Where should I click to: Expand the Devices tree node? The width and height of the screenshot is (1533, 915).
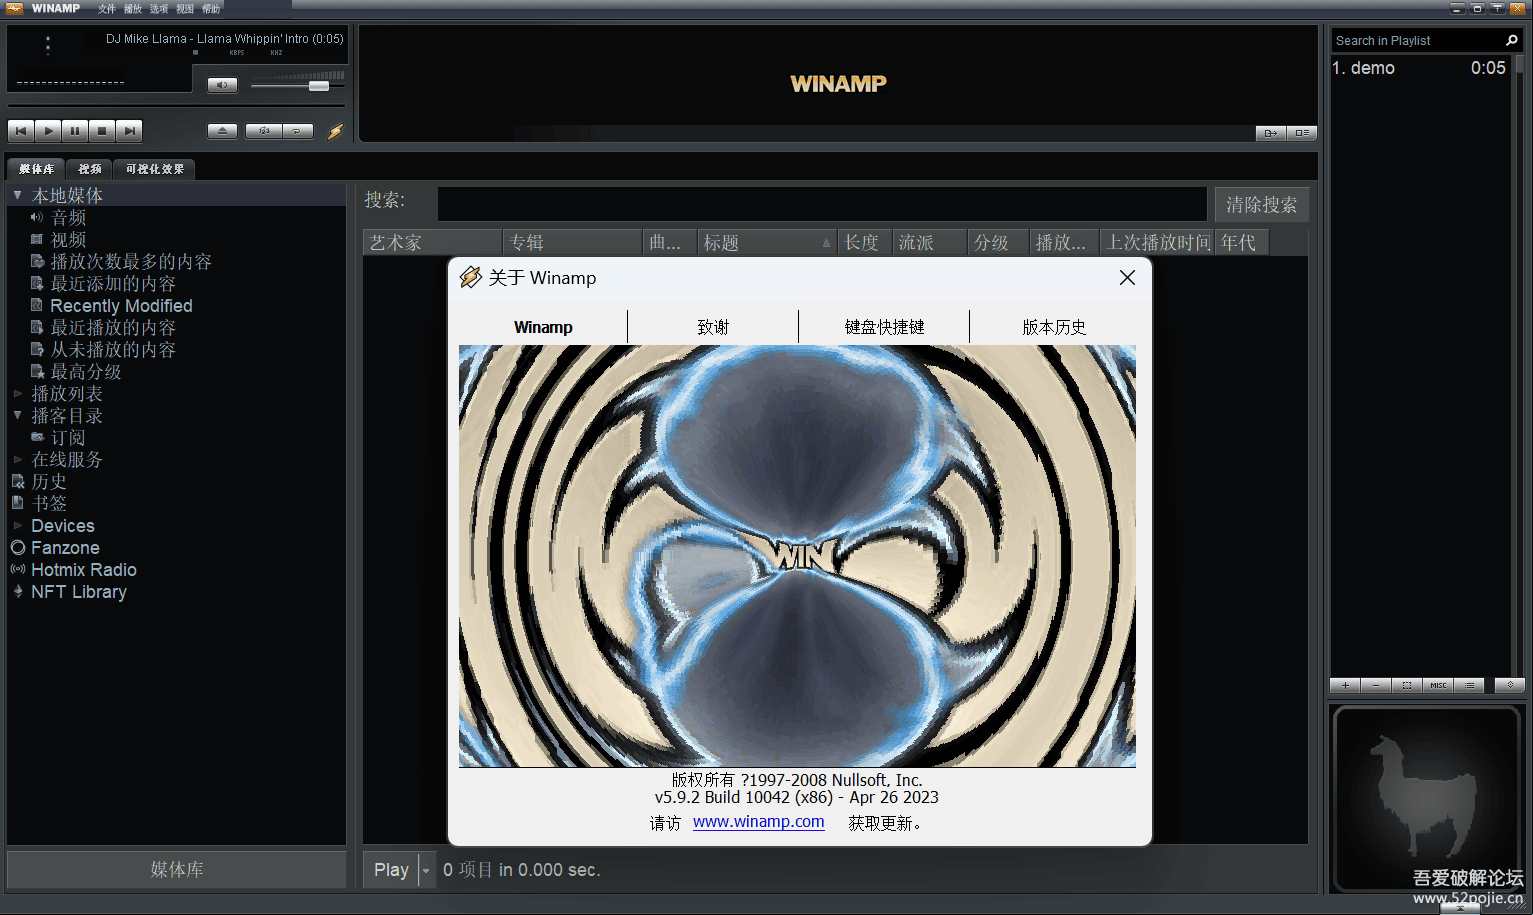(17, 525)
